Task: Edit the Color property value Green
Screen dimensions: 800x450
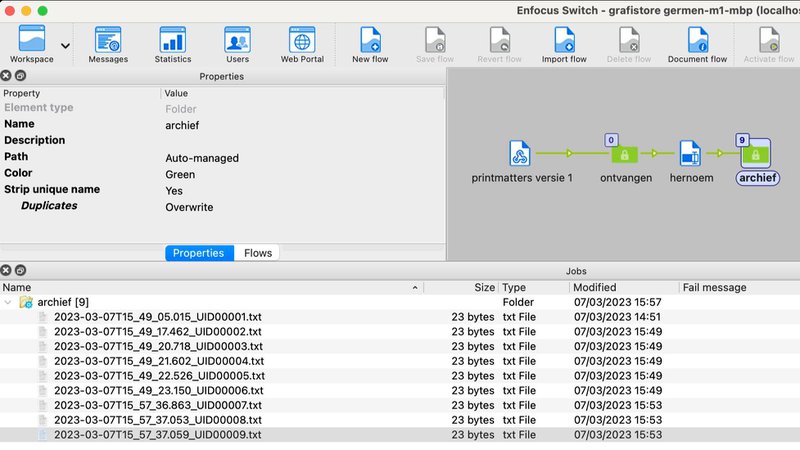Action: coord(180,174)
